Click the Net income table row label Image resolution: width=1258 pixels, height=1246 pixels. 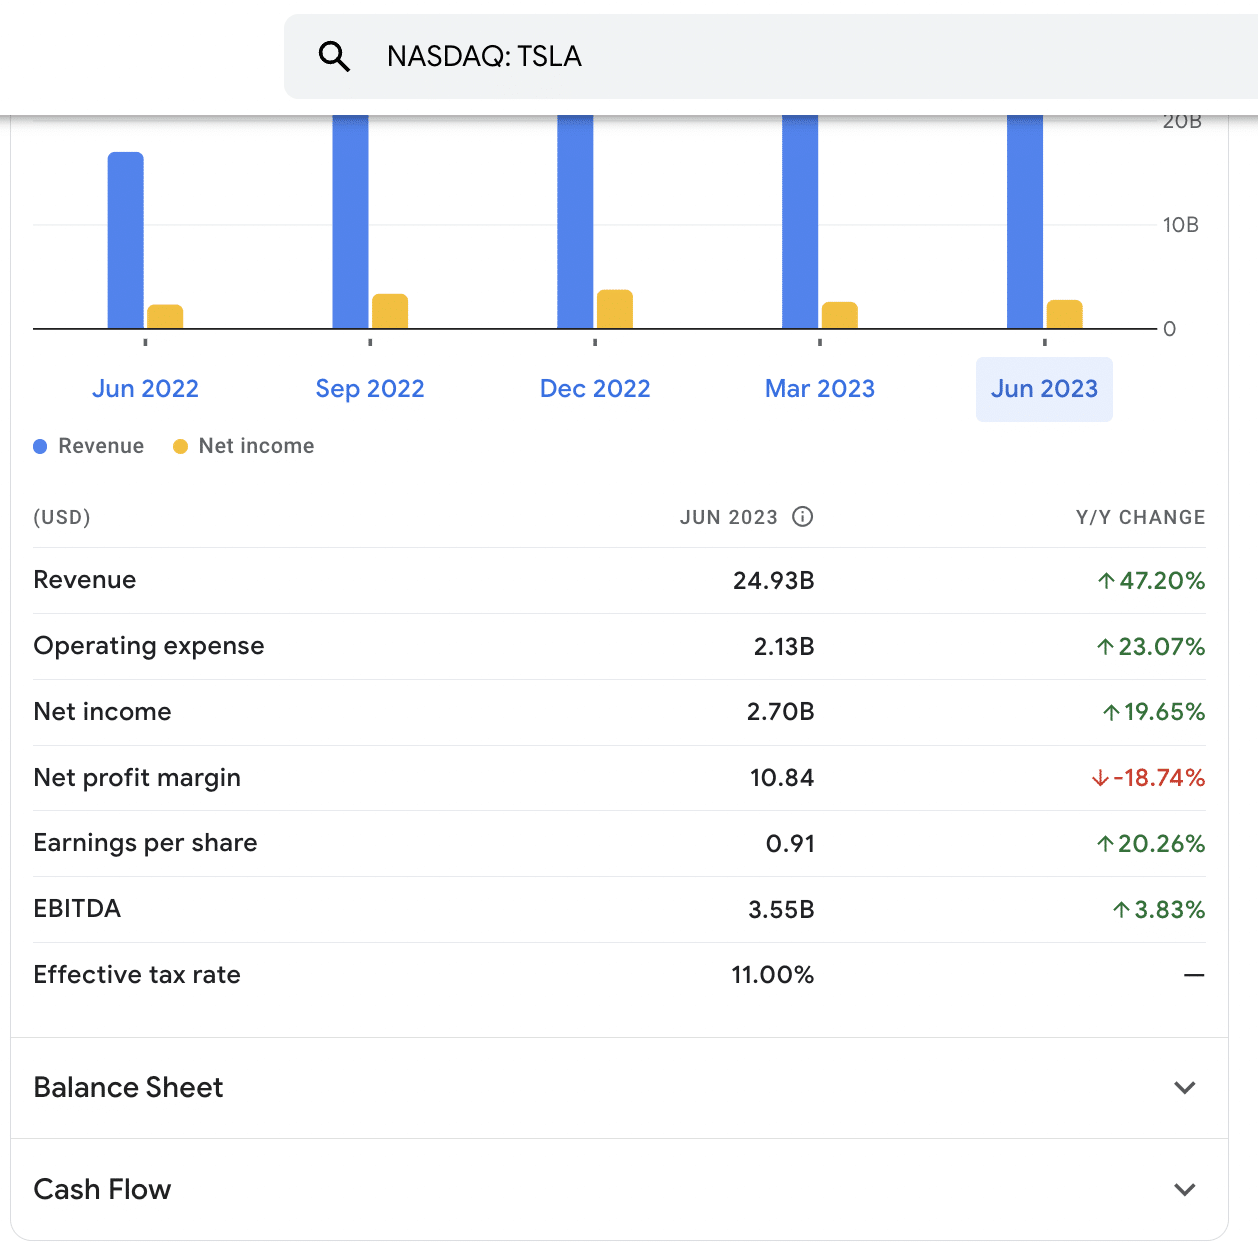click(x=102, y=712)
